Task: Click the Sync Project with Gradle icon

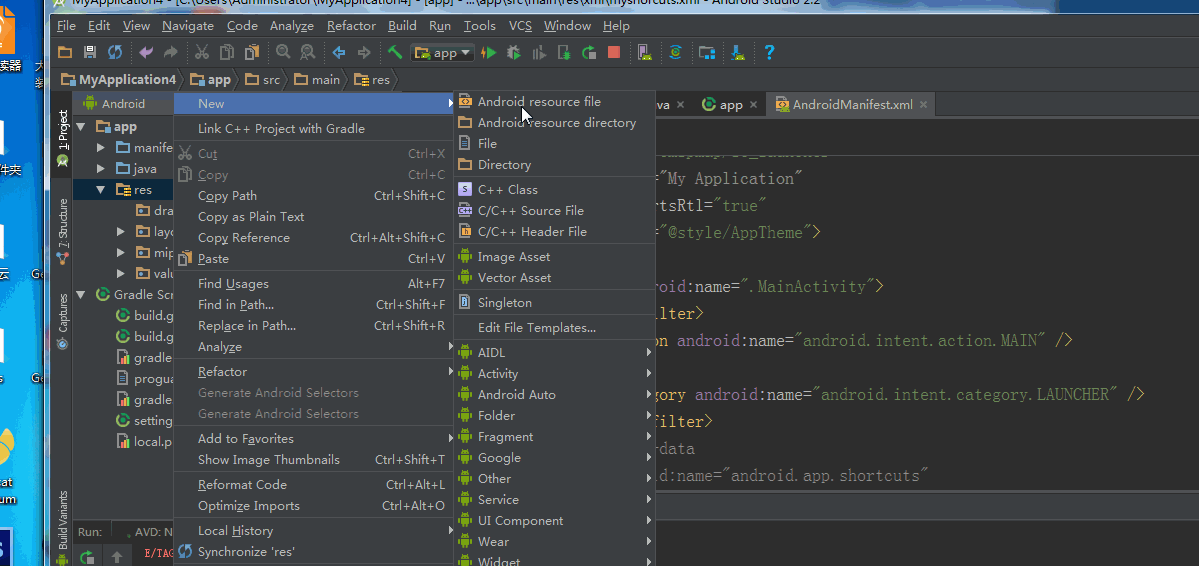Action: (675, 52)
